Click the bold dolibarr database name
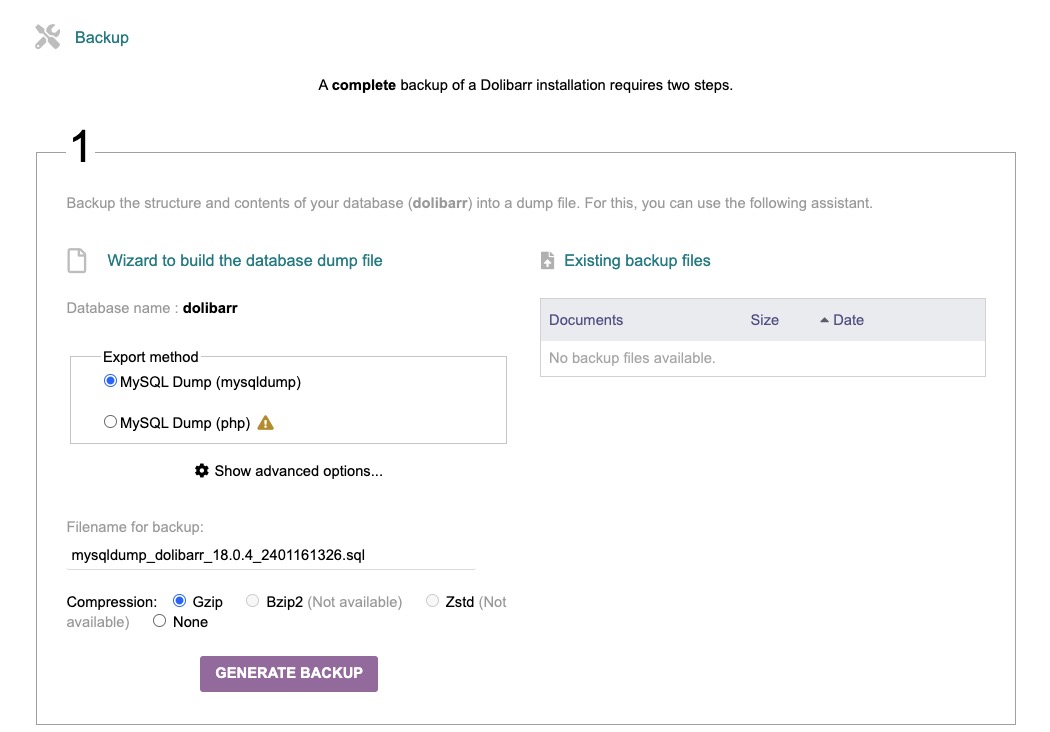This screenshot has height=732, width=1050. click(210, 307)
